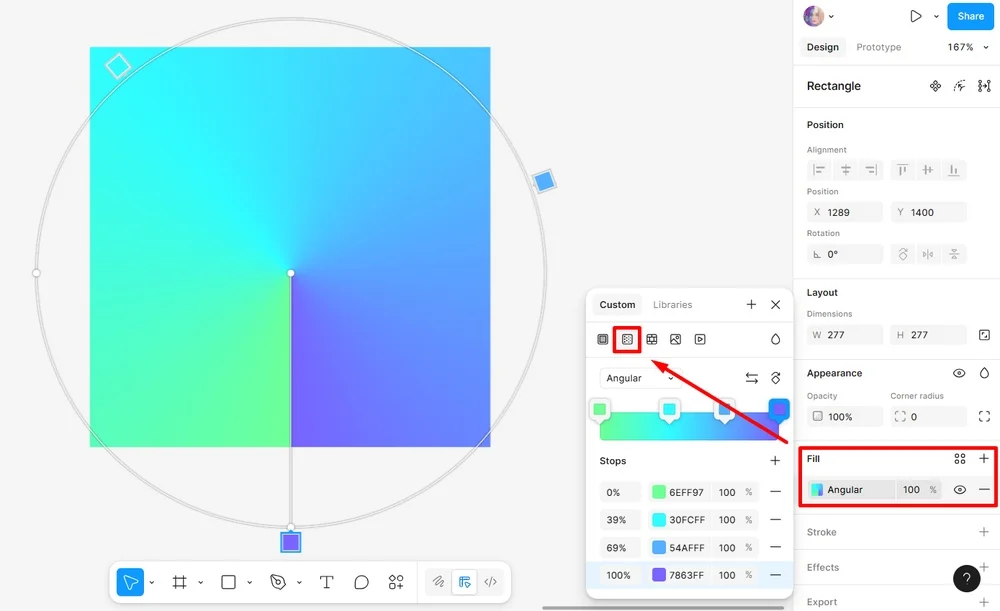The height and width of the screenshot is (611, 1000).
Task: Expand Move tool options chevron
Action: click(152, 582)
